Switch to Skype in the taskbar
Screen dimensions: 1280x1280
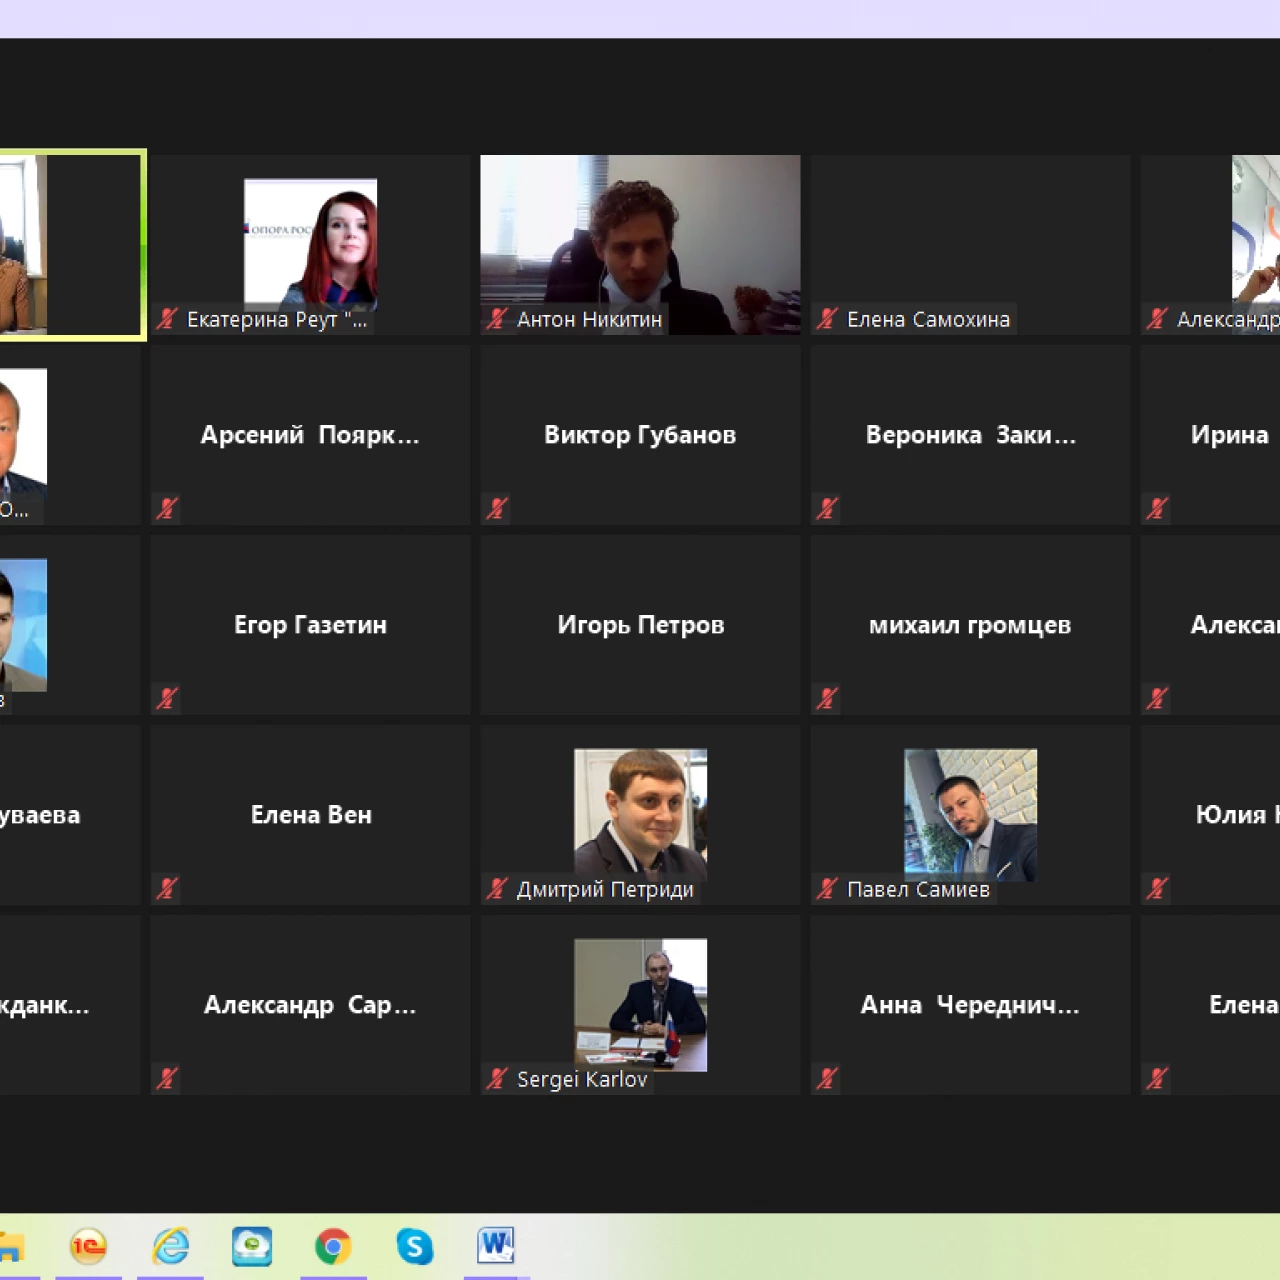click(x=414, y=1246)
